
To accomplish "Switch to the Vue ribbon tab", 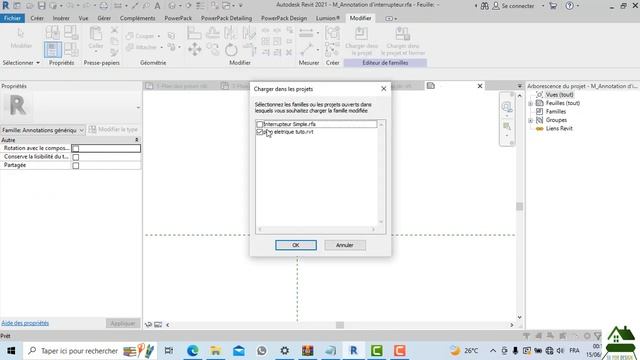I will (x=83, y=18).
